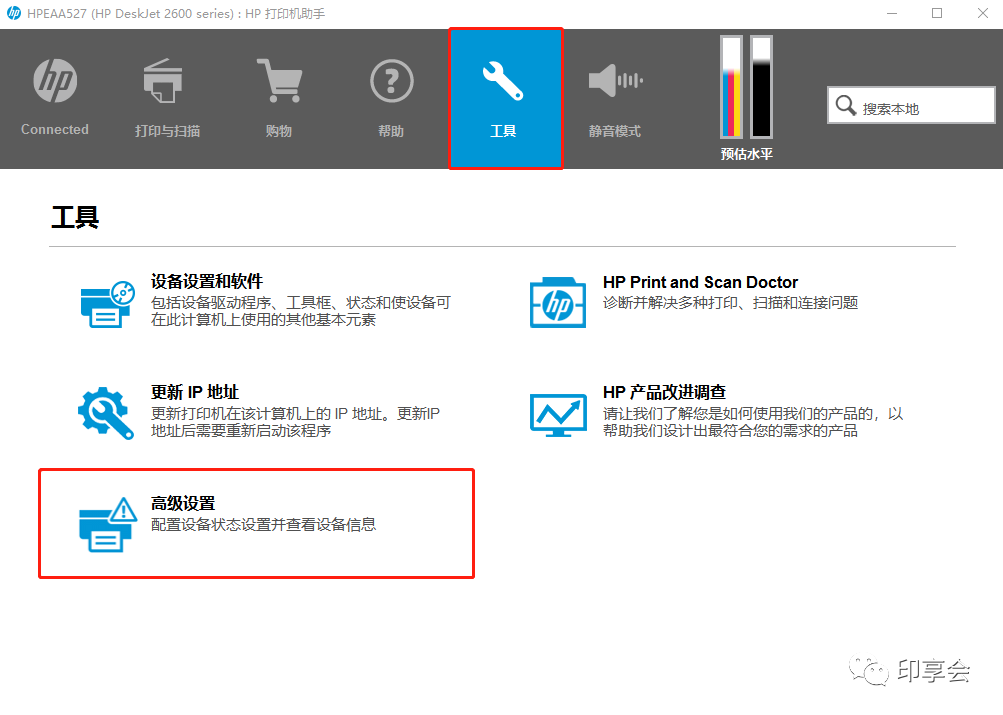Click the HP 产品改进调查 monitor chart icon
The image size is (1003, 715).
coord(558,415)
